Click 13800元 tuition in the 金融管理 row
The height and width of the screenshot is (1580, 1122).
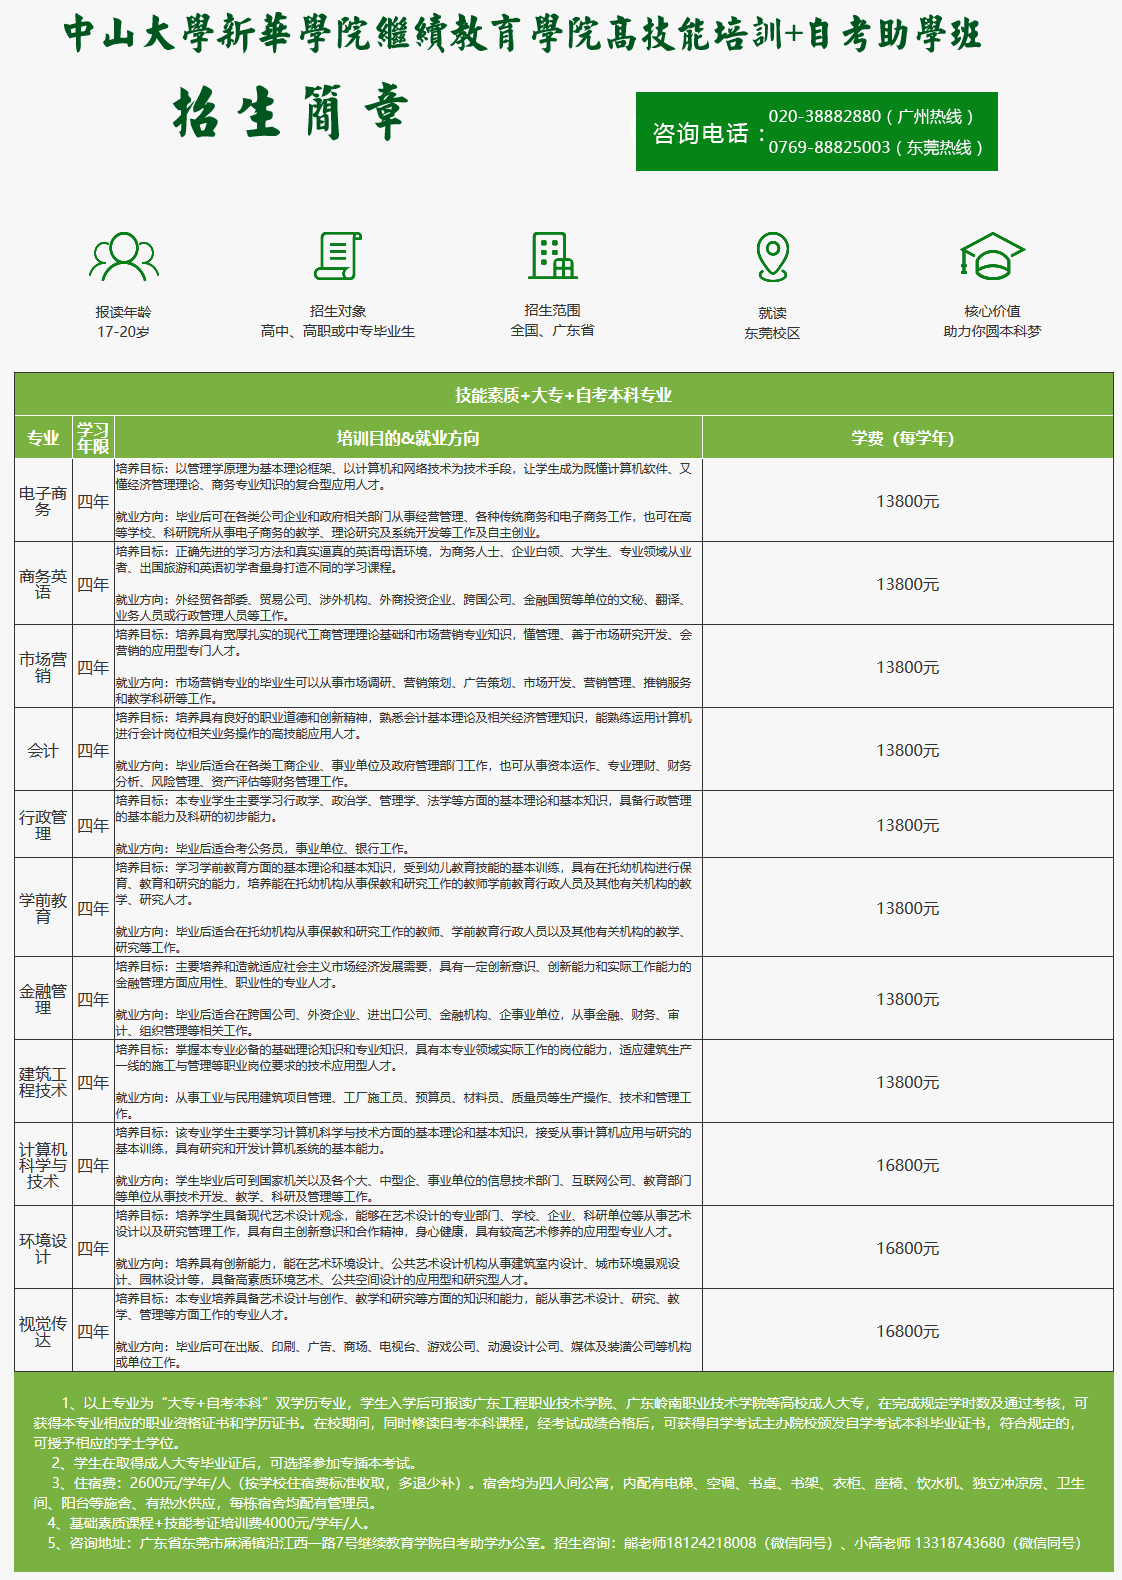point(908,999)
